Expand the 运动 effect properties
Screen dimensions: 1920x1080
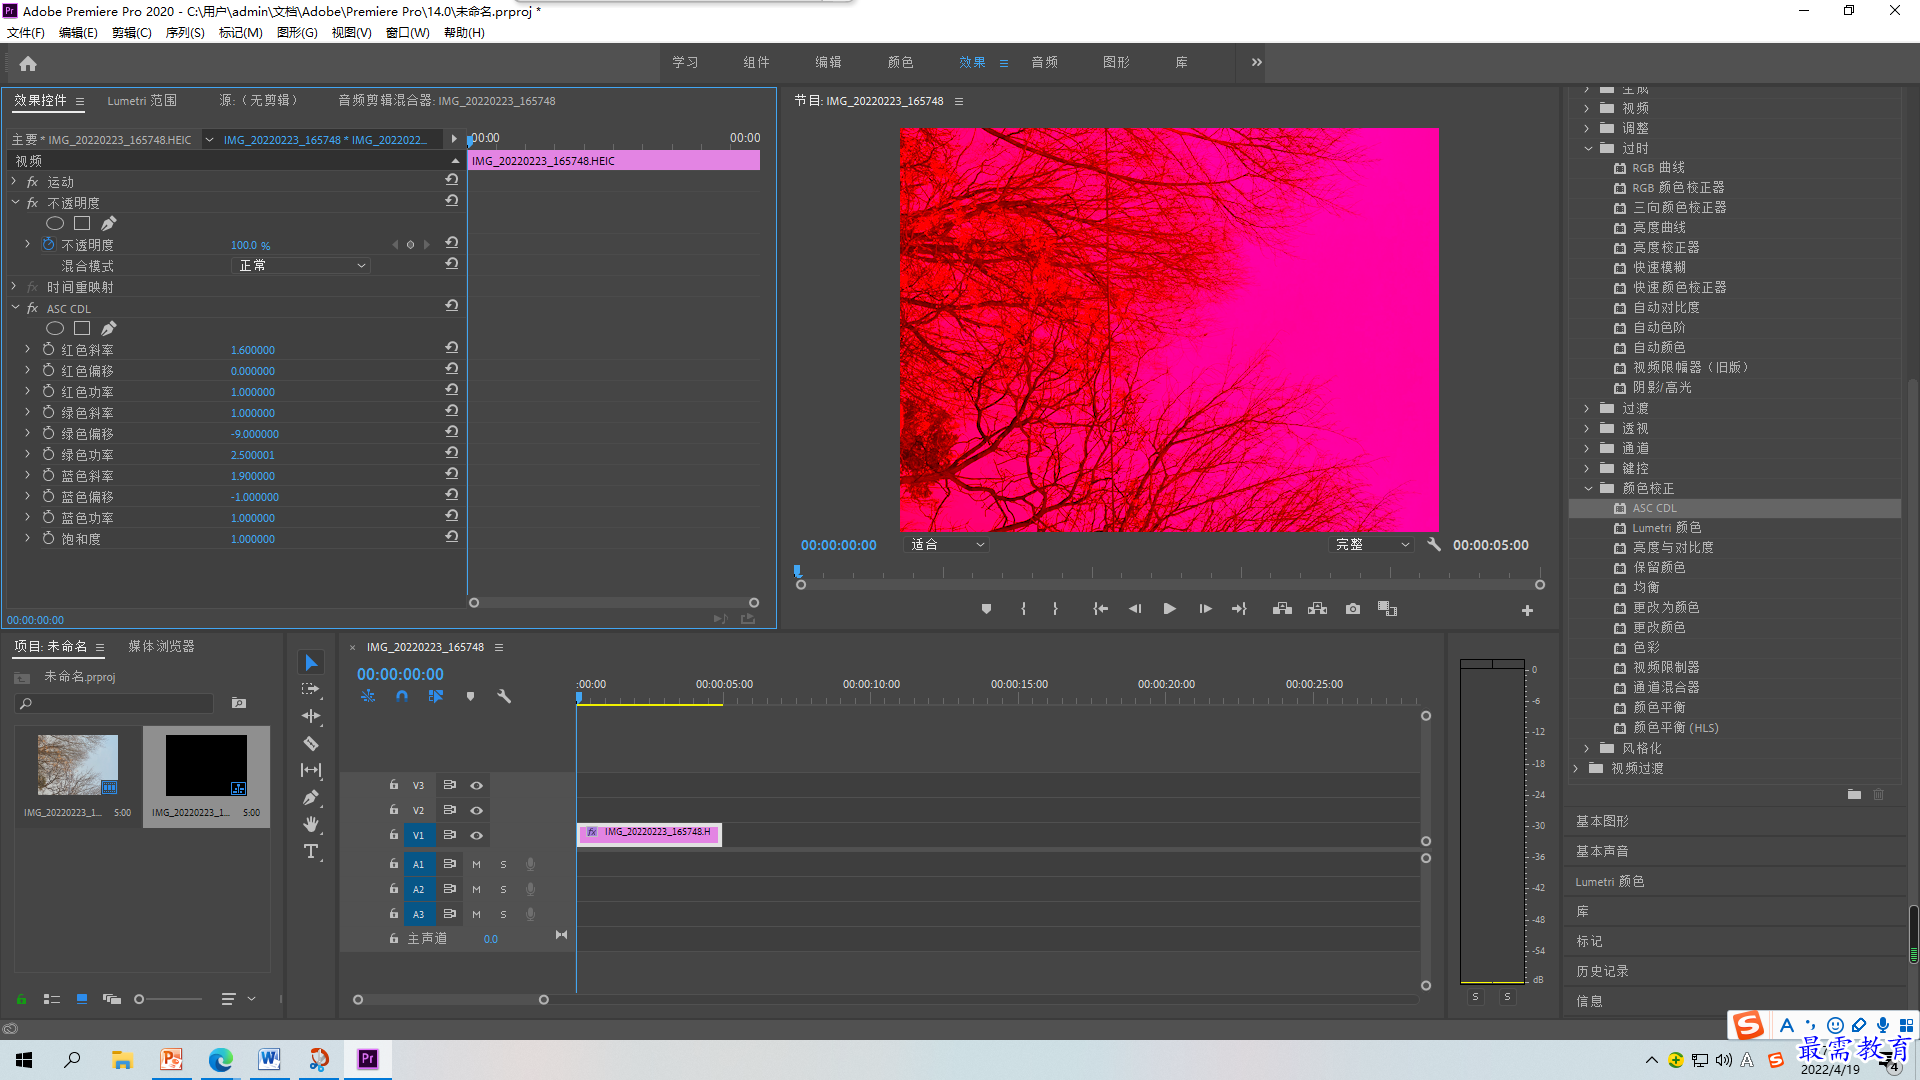coord(14,181)
